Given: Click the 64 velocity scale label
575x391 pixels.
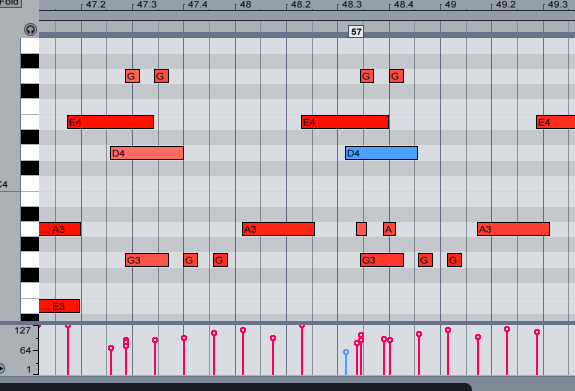Looking at the screenshot, I should pos(25,350).
